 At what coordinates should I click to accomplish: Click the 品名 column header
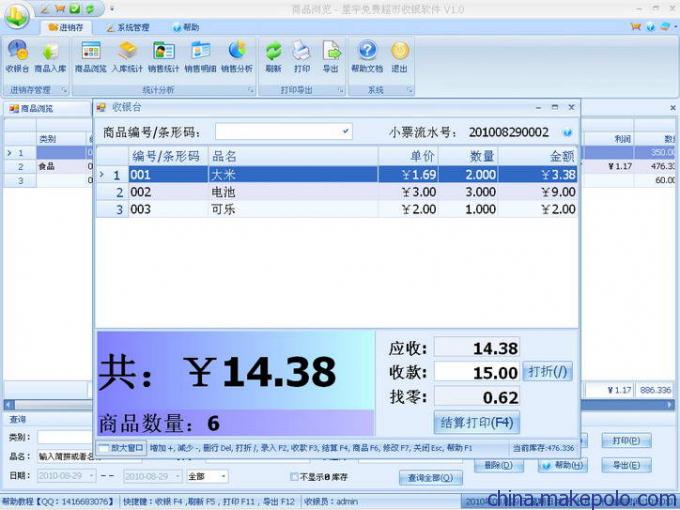pyautogui.click(x=293, y=156)
